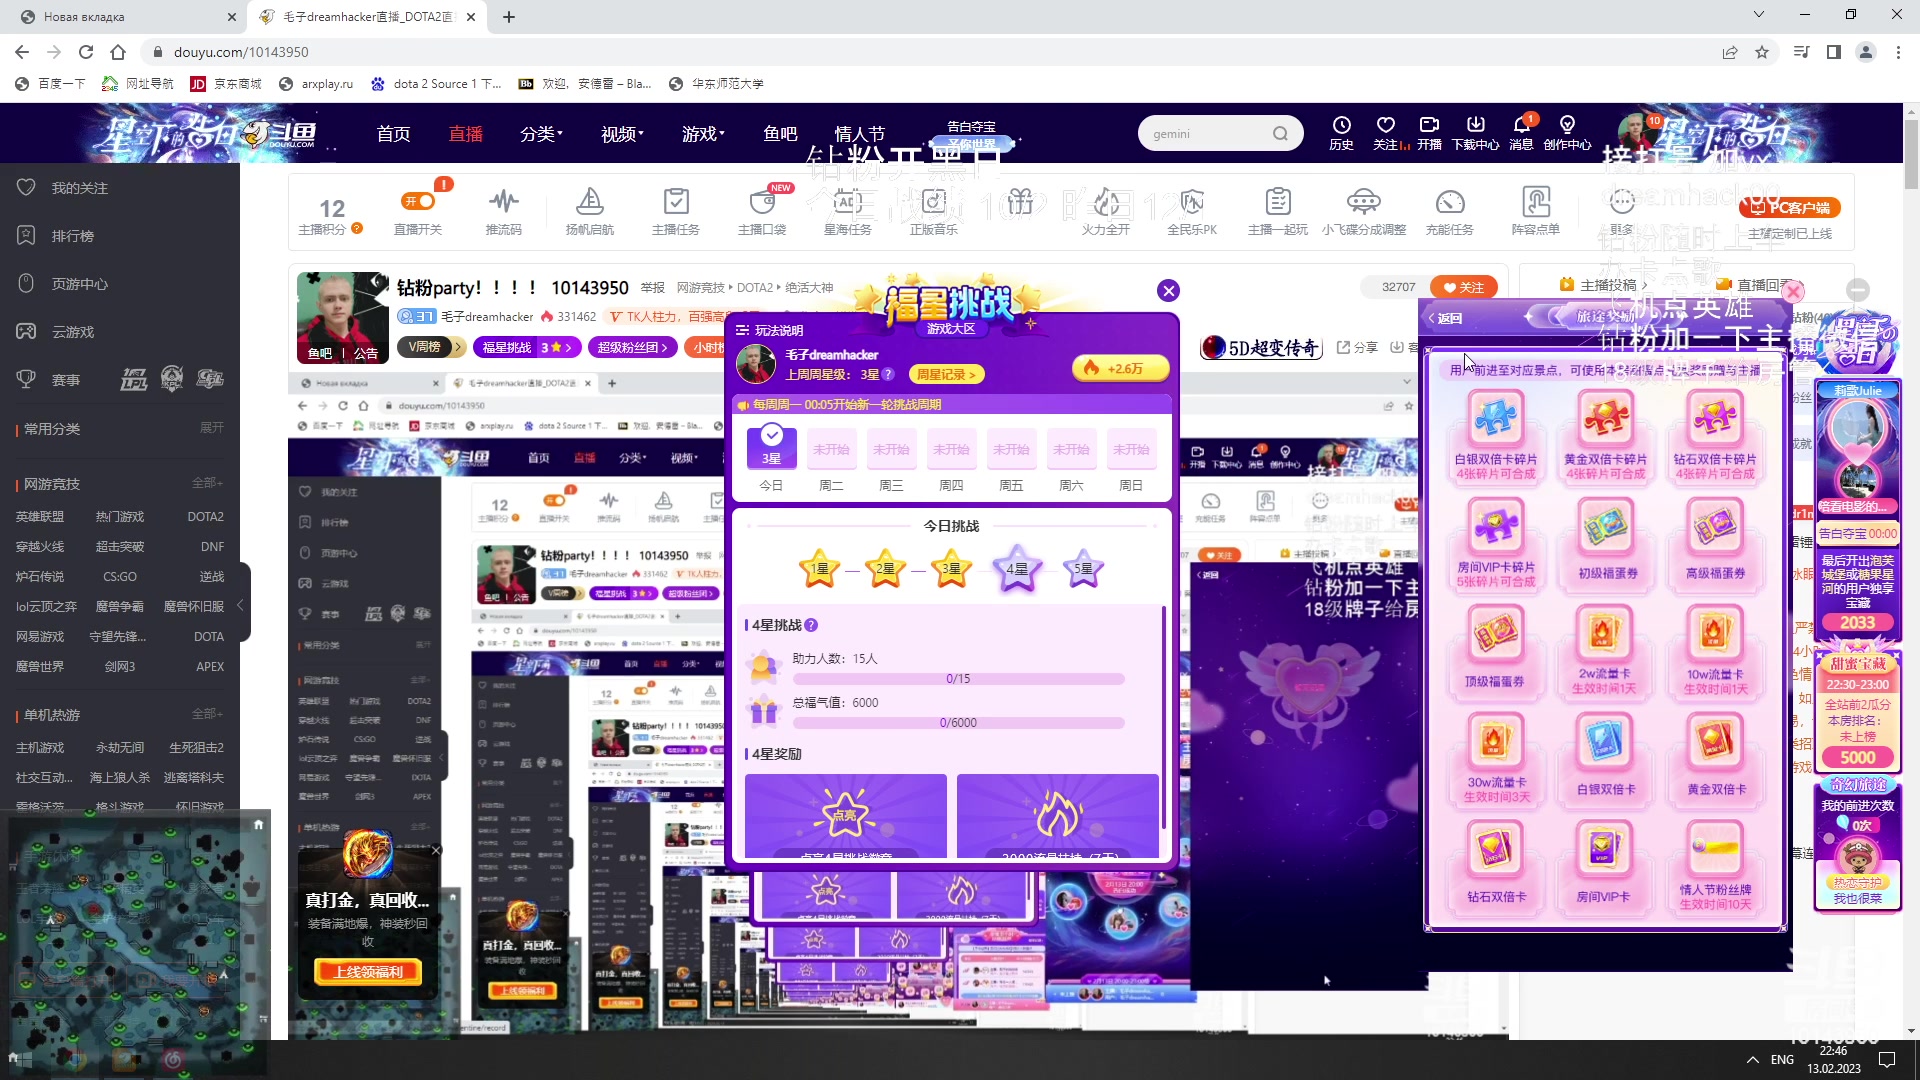Open 直播 in top navigation

(465, 134)
